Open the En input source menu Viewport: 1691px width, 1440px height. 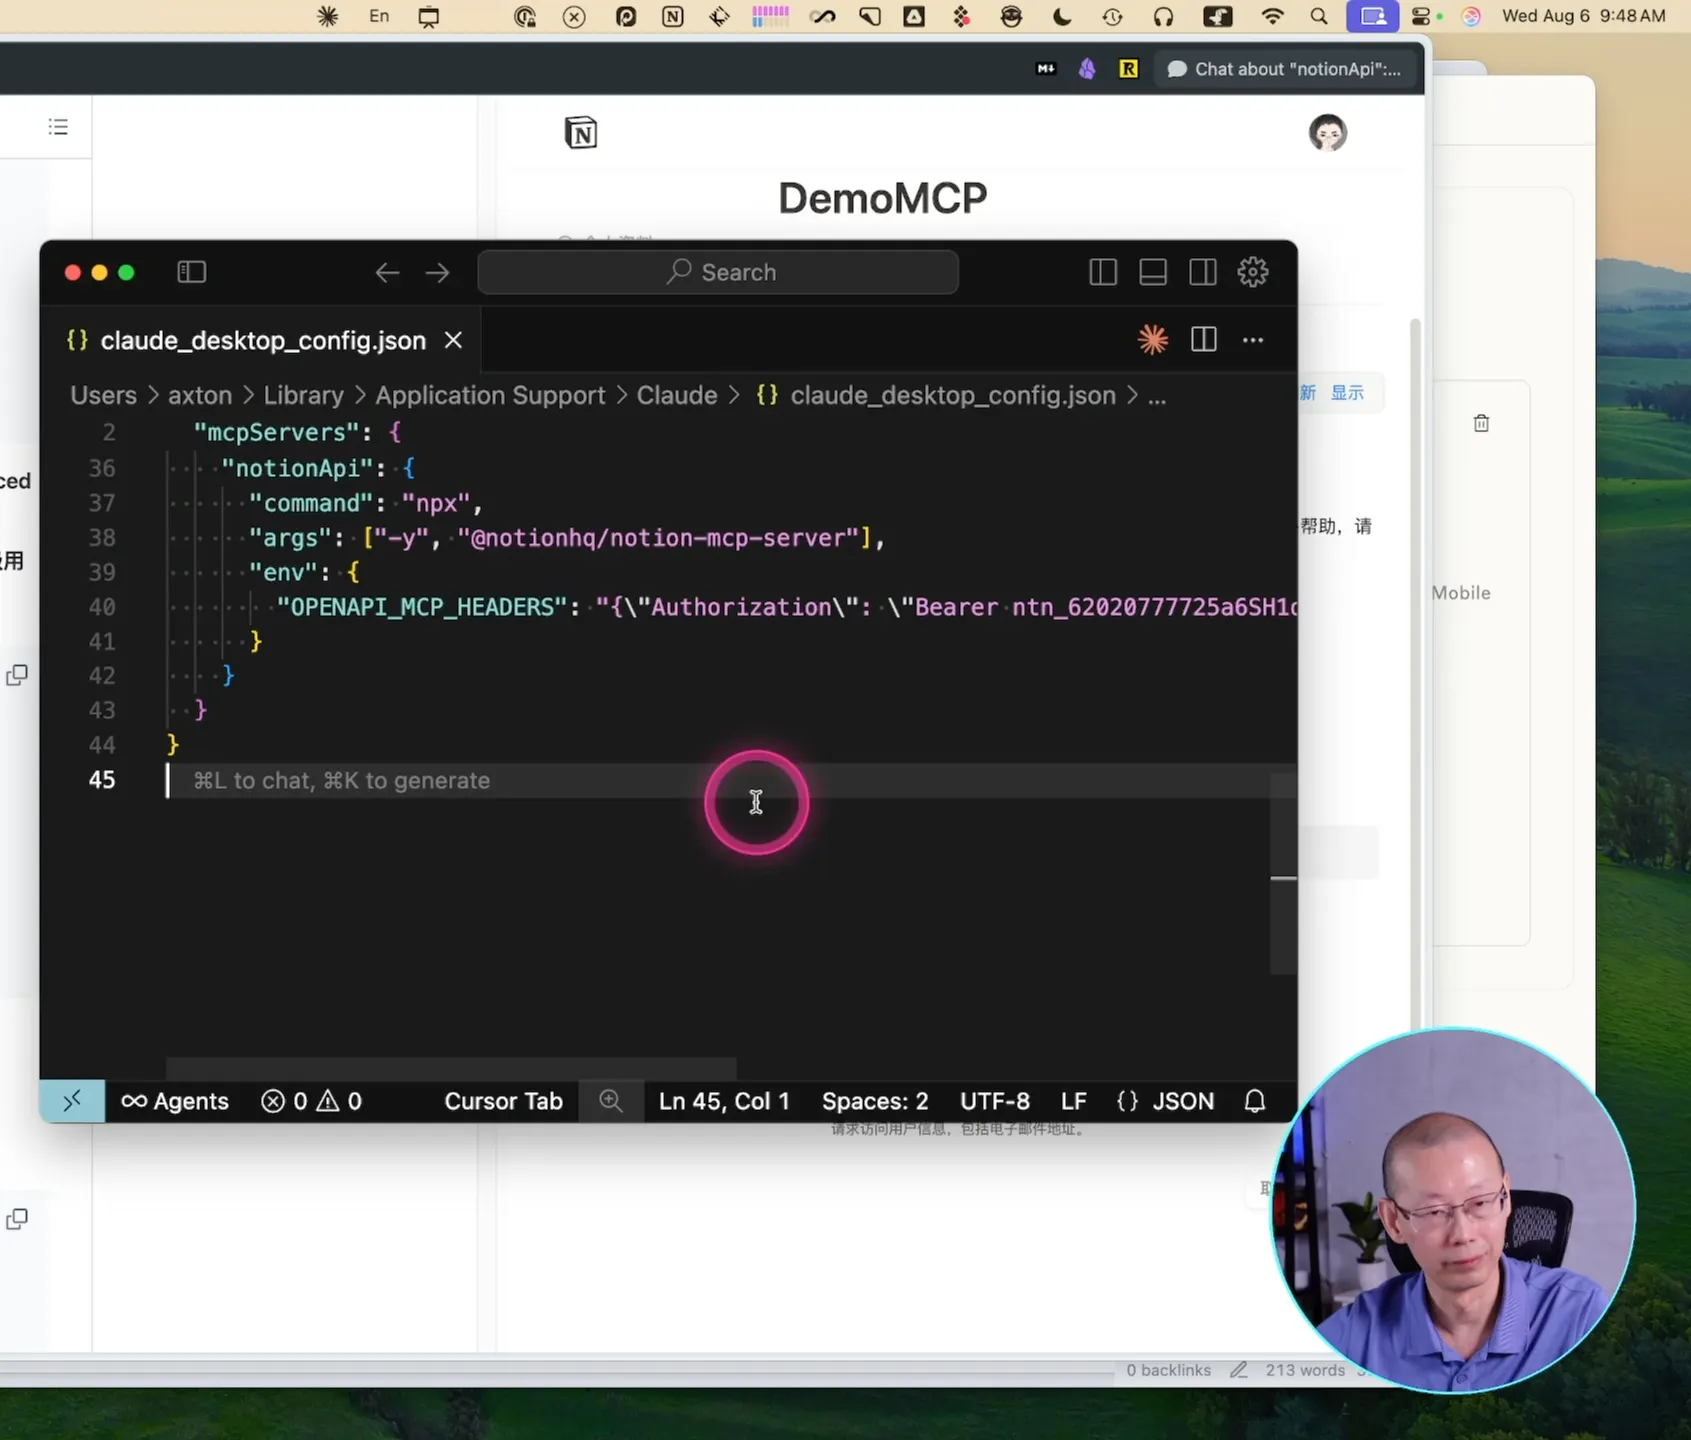(x=379, y=16)
